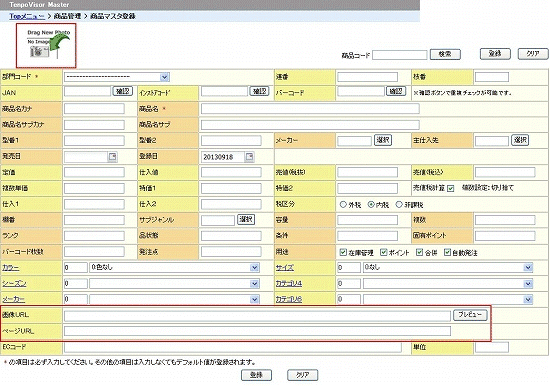Focus the 商品コード search input
This screenshot has height=386, width=550.
click(400, 55)
